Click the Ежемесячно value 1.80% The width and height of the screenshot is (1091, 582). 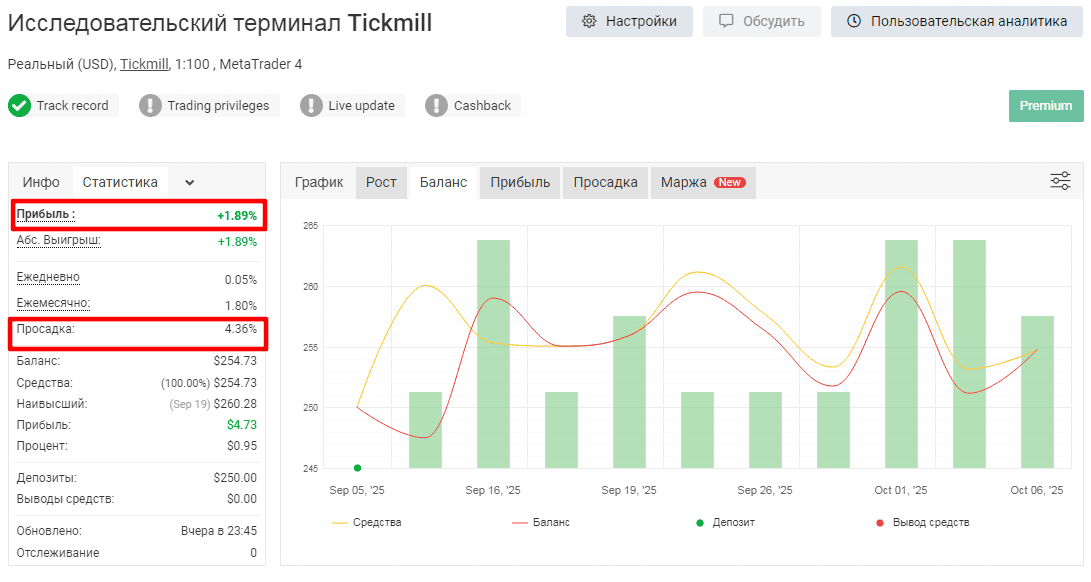tap(241, 306)
